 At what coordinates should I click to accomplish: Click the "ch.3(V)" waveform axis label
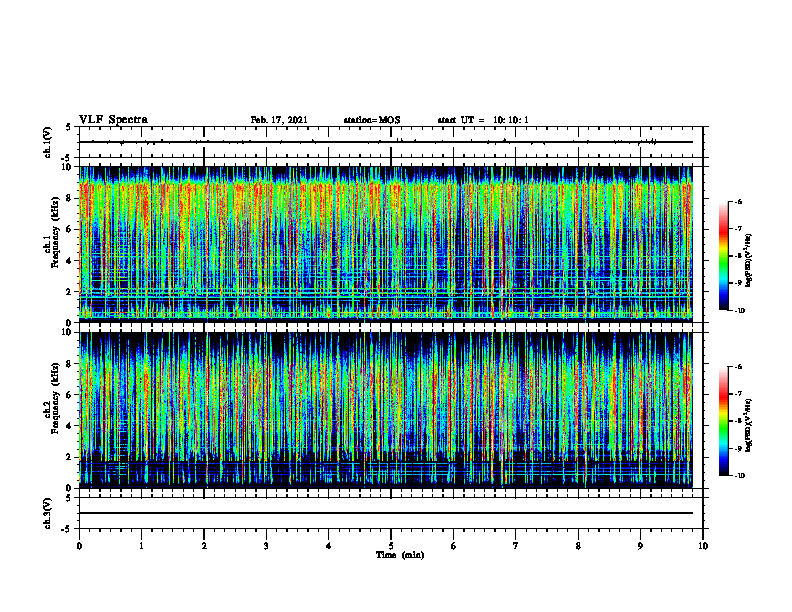[47, 513]
